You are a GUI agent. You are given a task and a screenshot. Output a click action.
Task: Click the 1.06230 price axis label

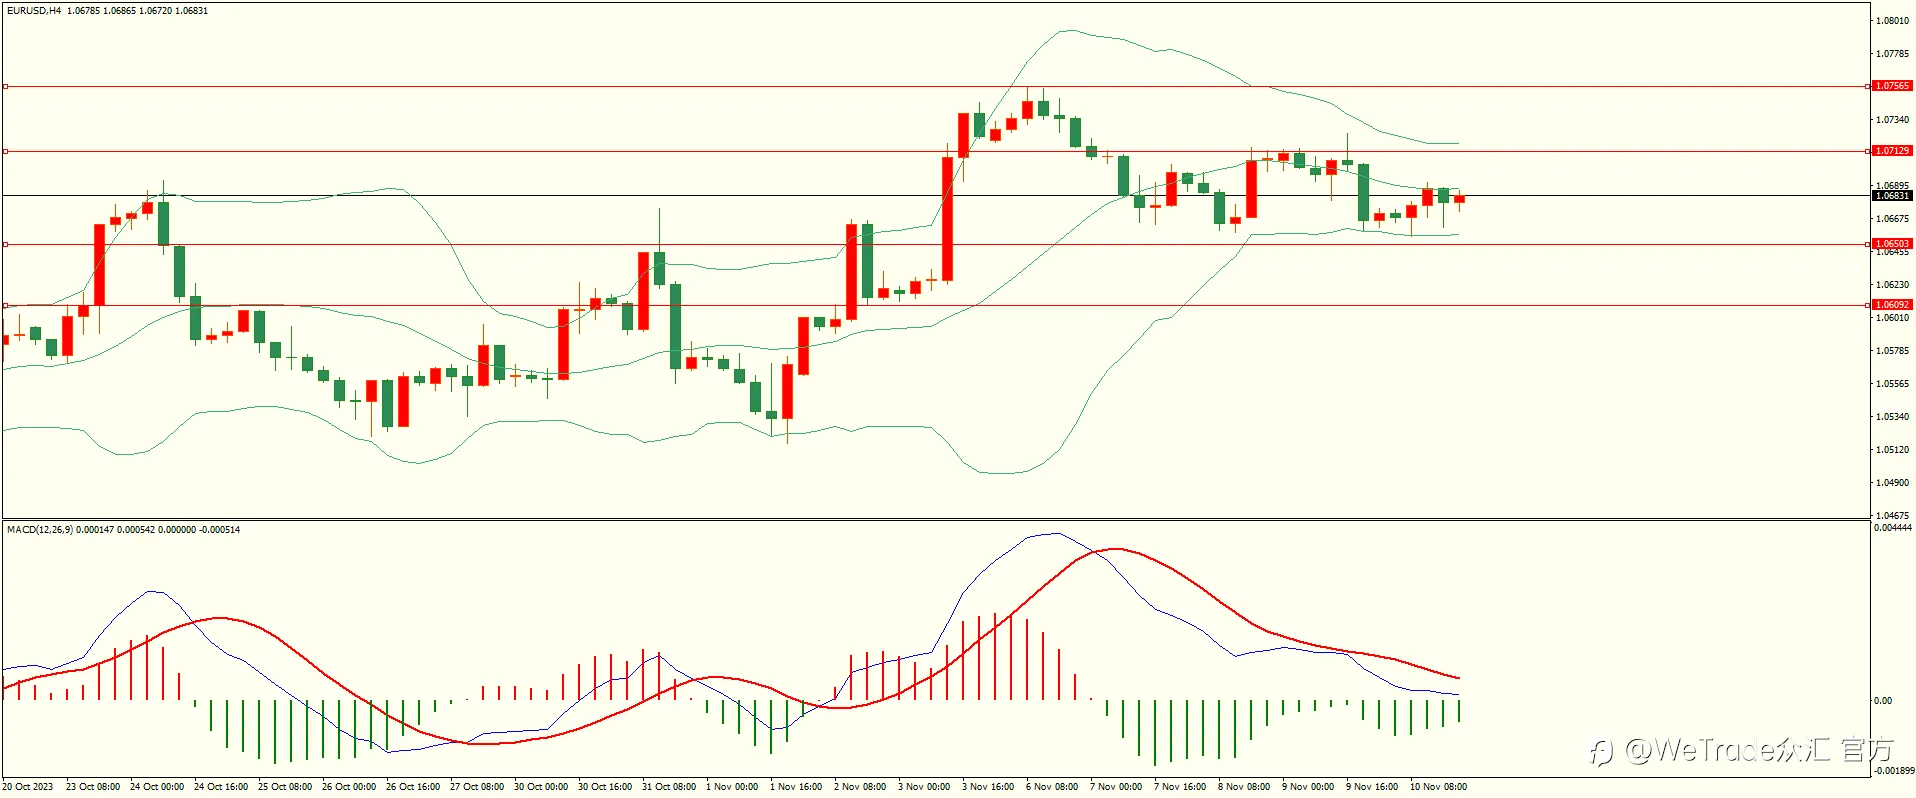point(1892,285)
